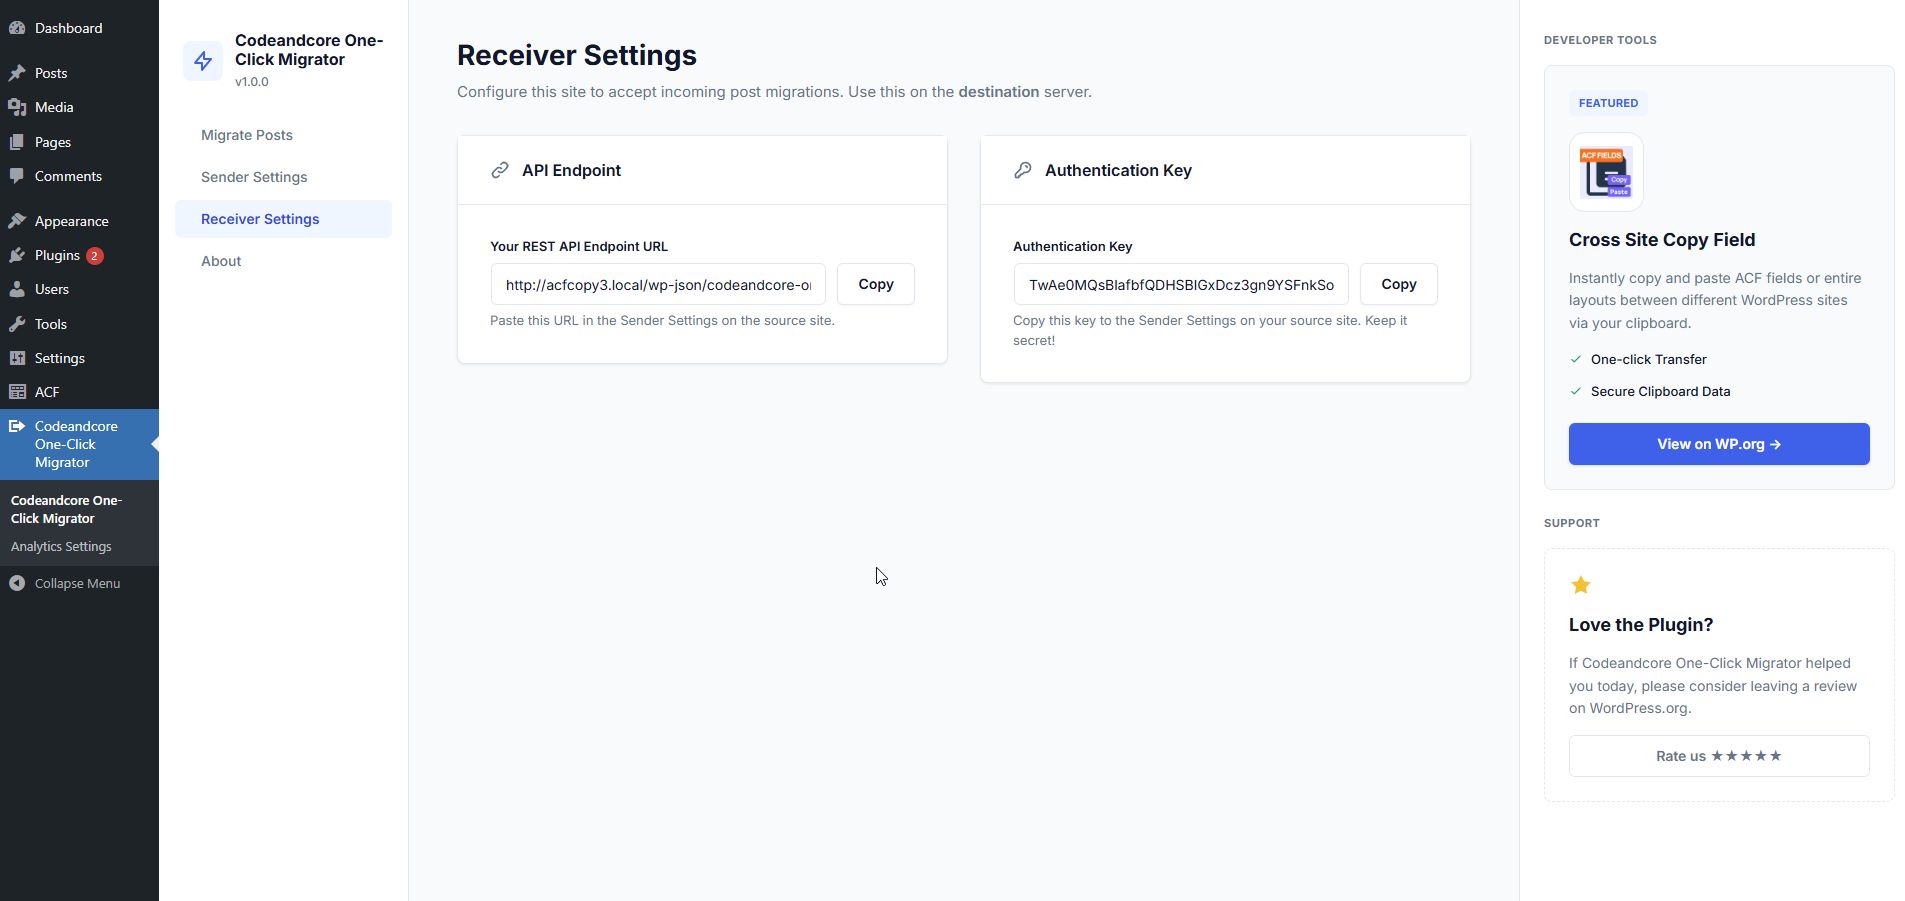Click the v1.0.0 version text

point(252,82)
